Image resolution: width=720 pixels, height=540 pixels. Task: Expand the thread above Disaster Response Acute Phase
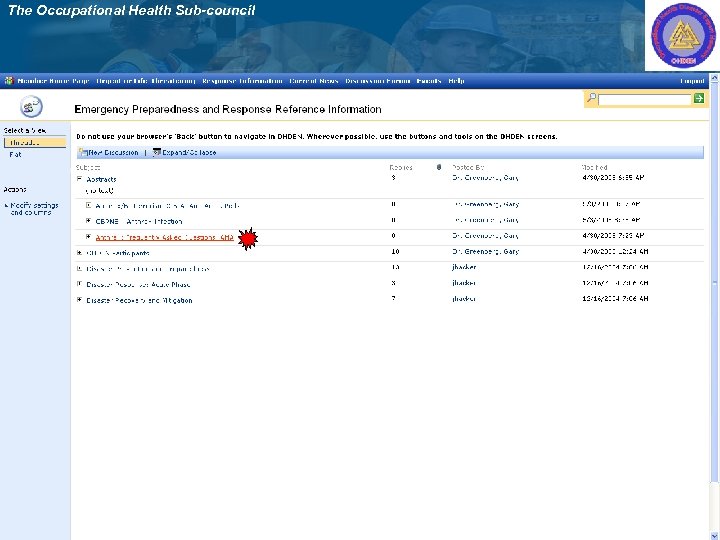[x=79, y=269]
